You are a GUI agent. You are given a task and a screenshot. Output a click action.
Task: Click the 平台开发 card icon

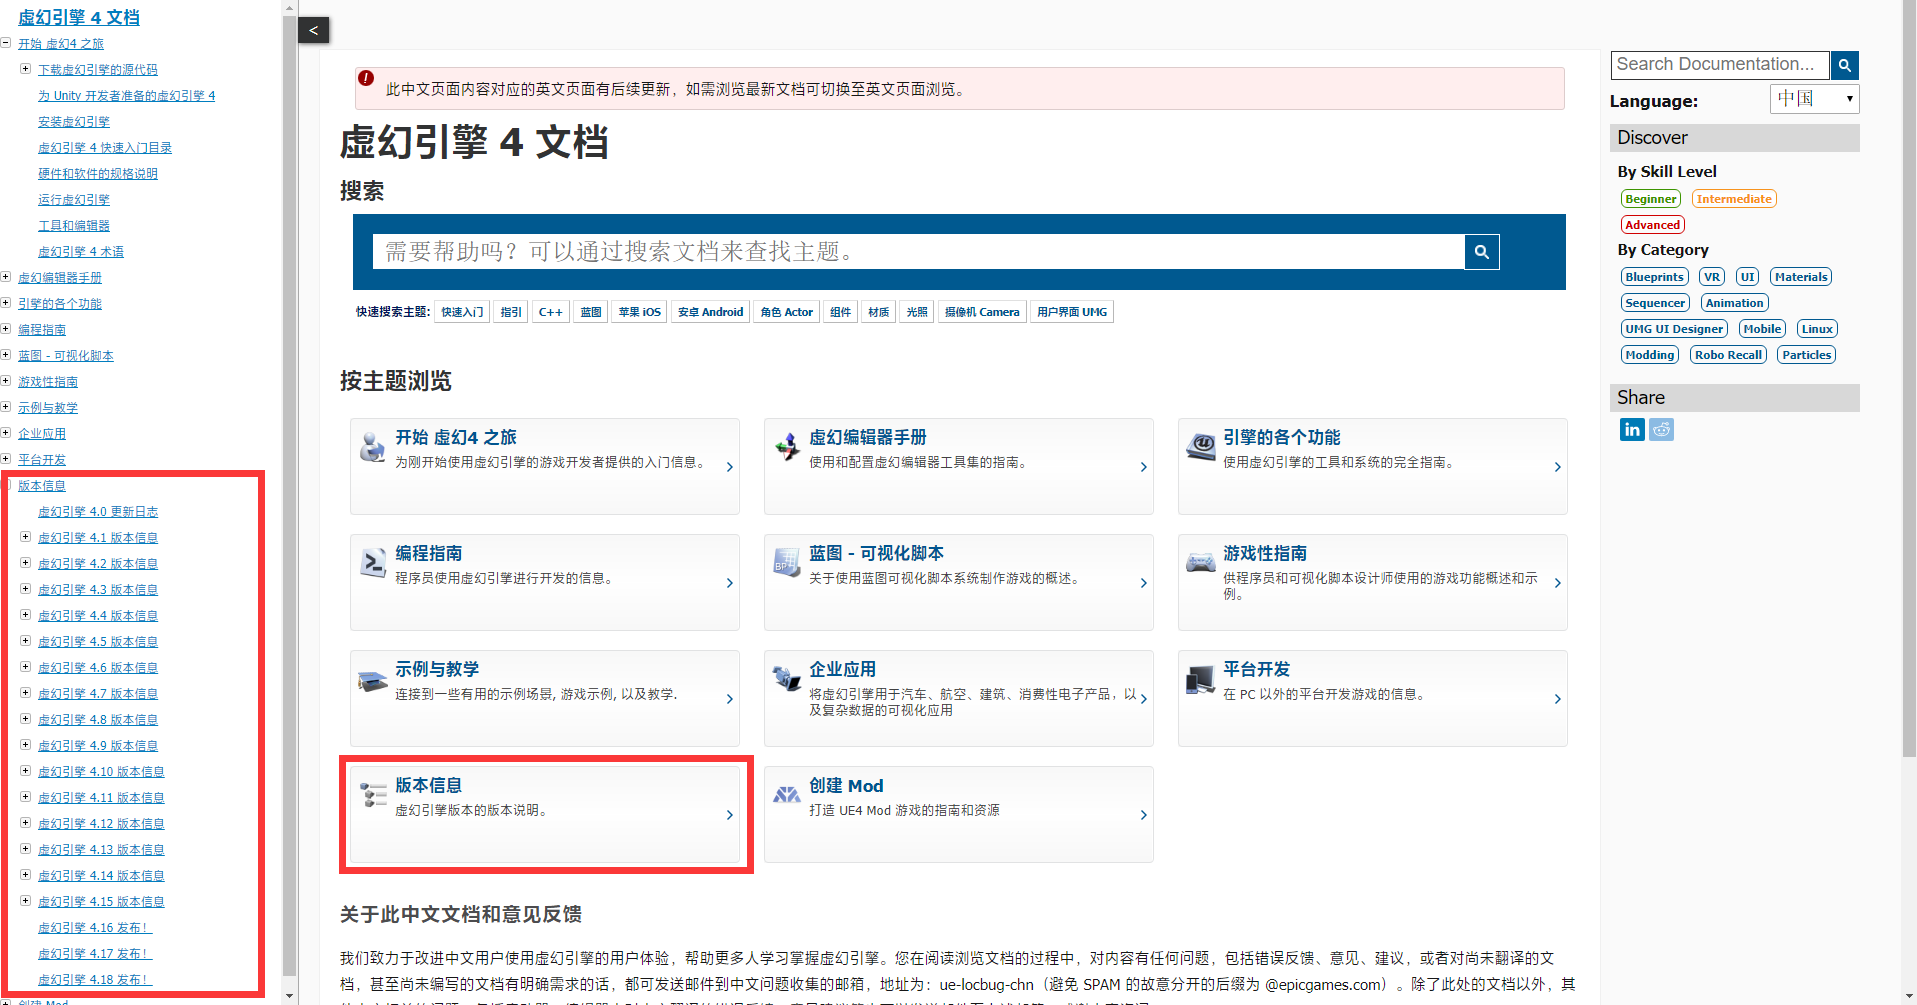(1201, 680)
